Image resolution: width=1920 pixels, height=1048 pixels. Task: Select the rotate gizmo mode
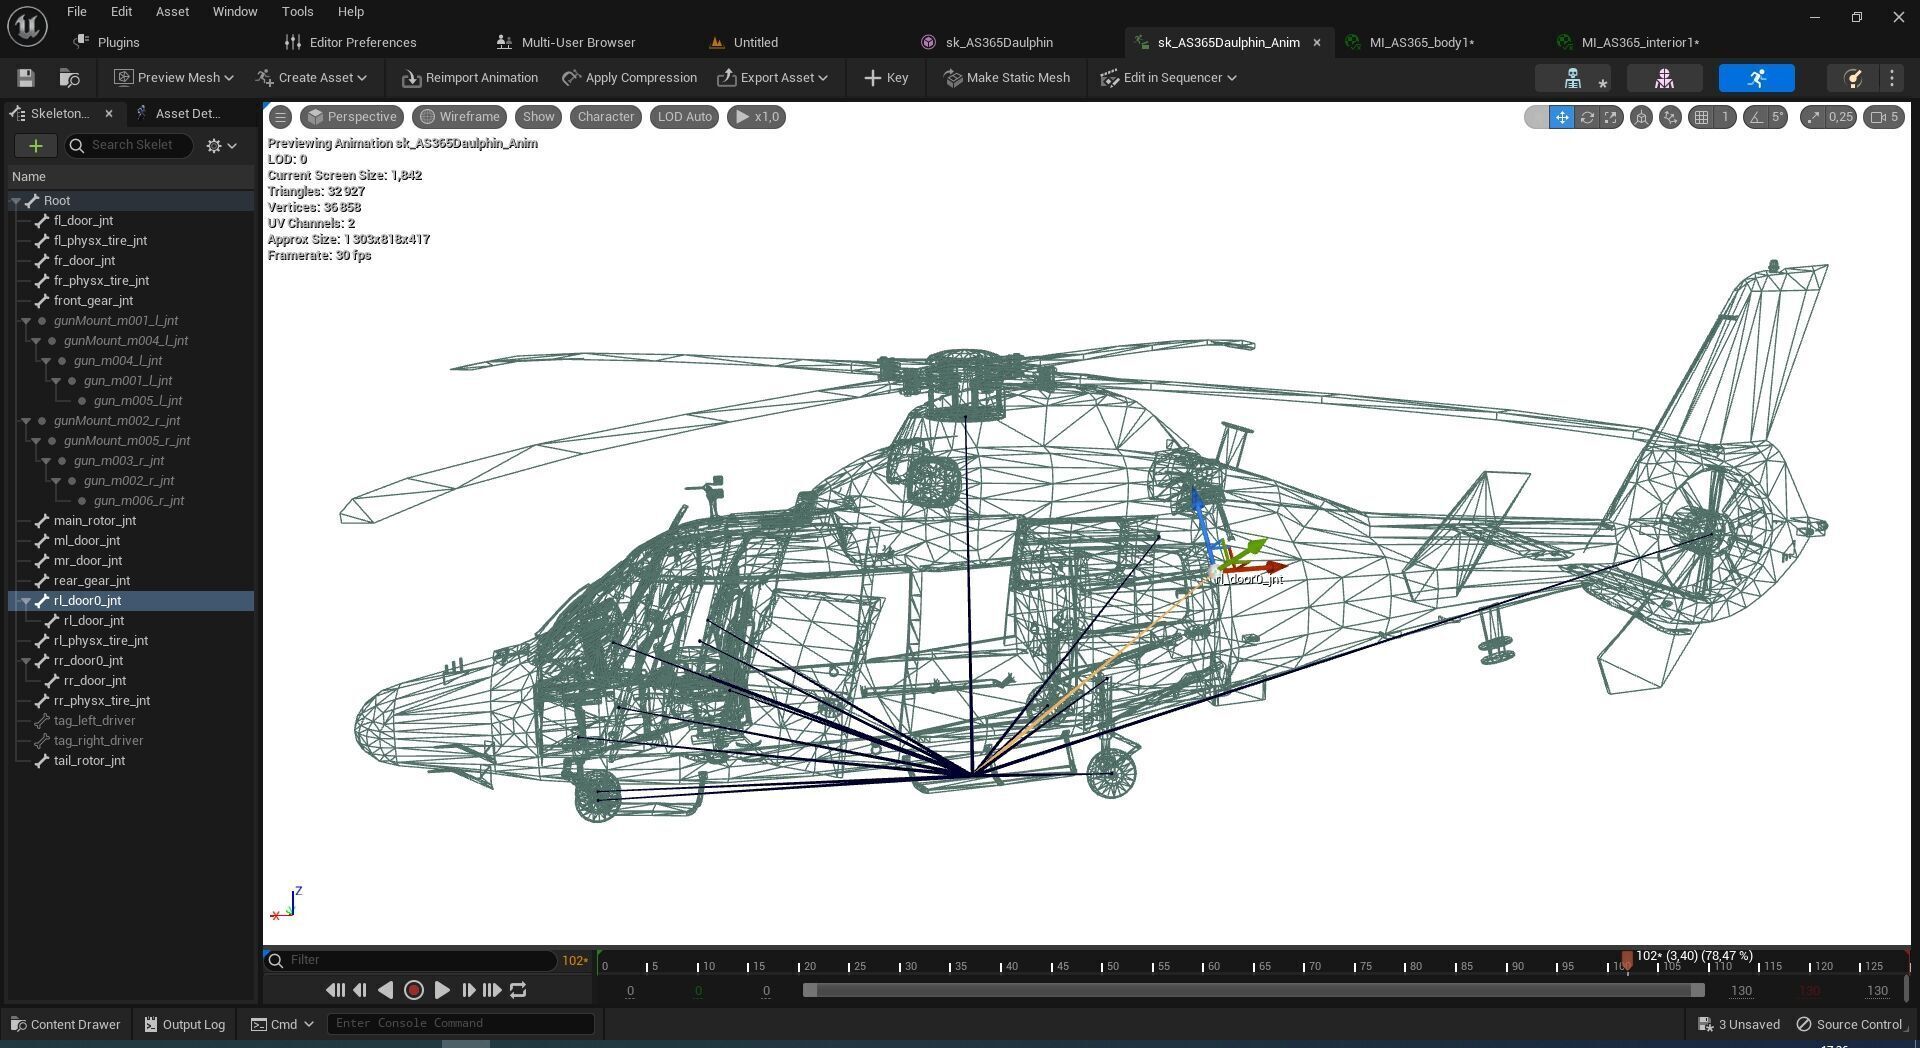(x=1587, y=117)
